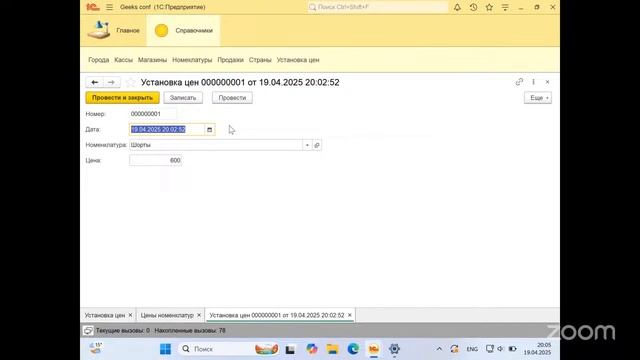The image size is (640, 360).
Task: Click the global search field
Action: pos(378,7)
